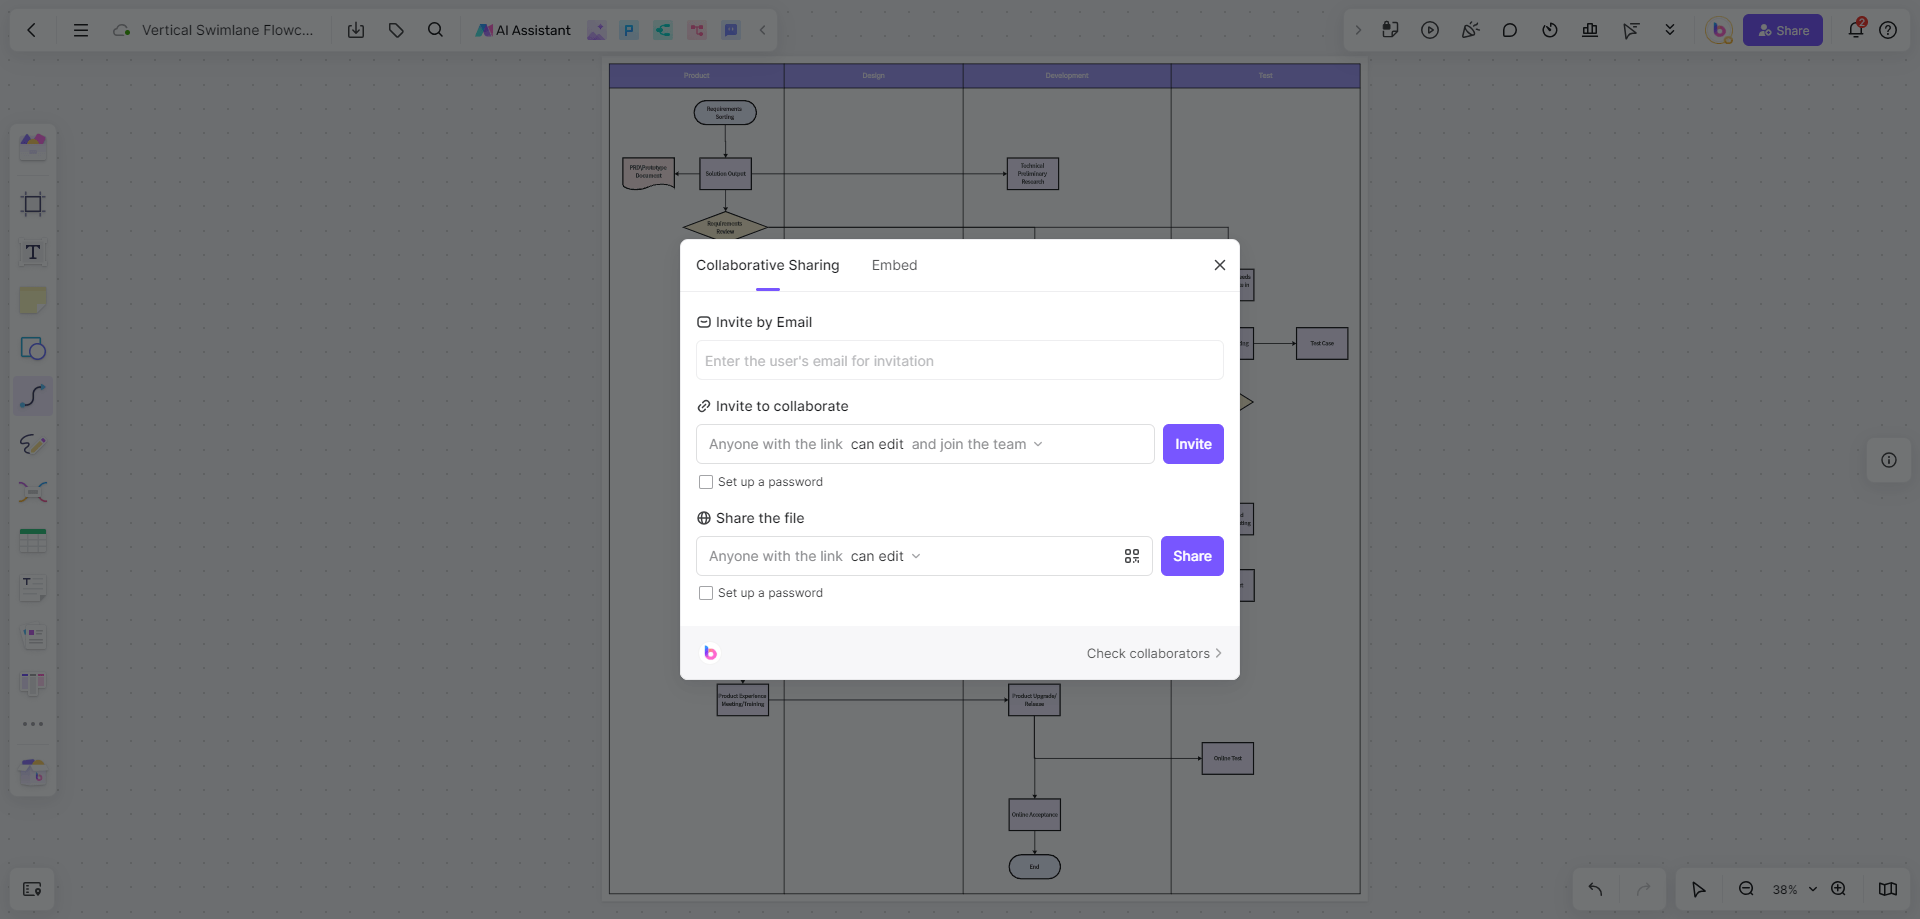Tick Set up a password under Share the file
1920x919 pixels.
(x=706, y=593)
